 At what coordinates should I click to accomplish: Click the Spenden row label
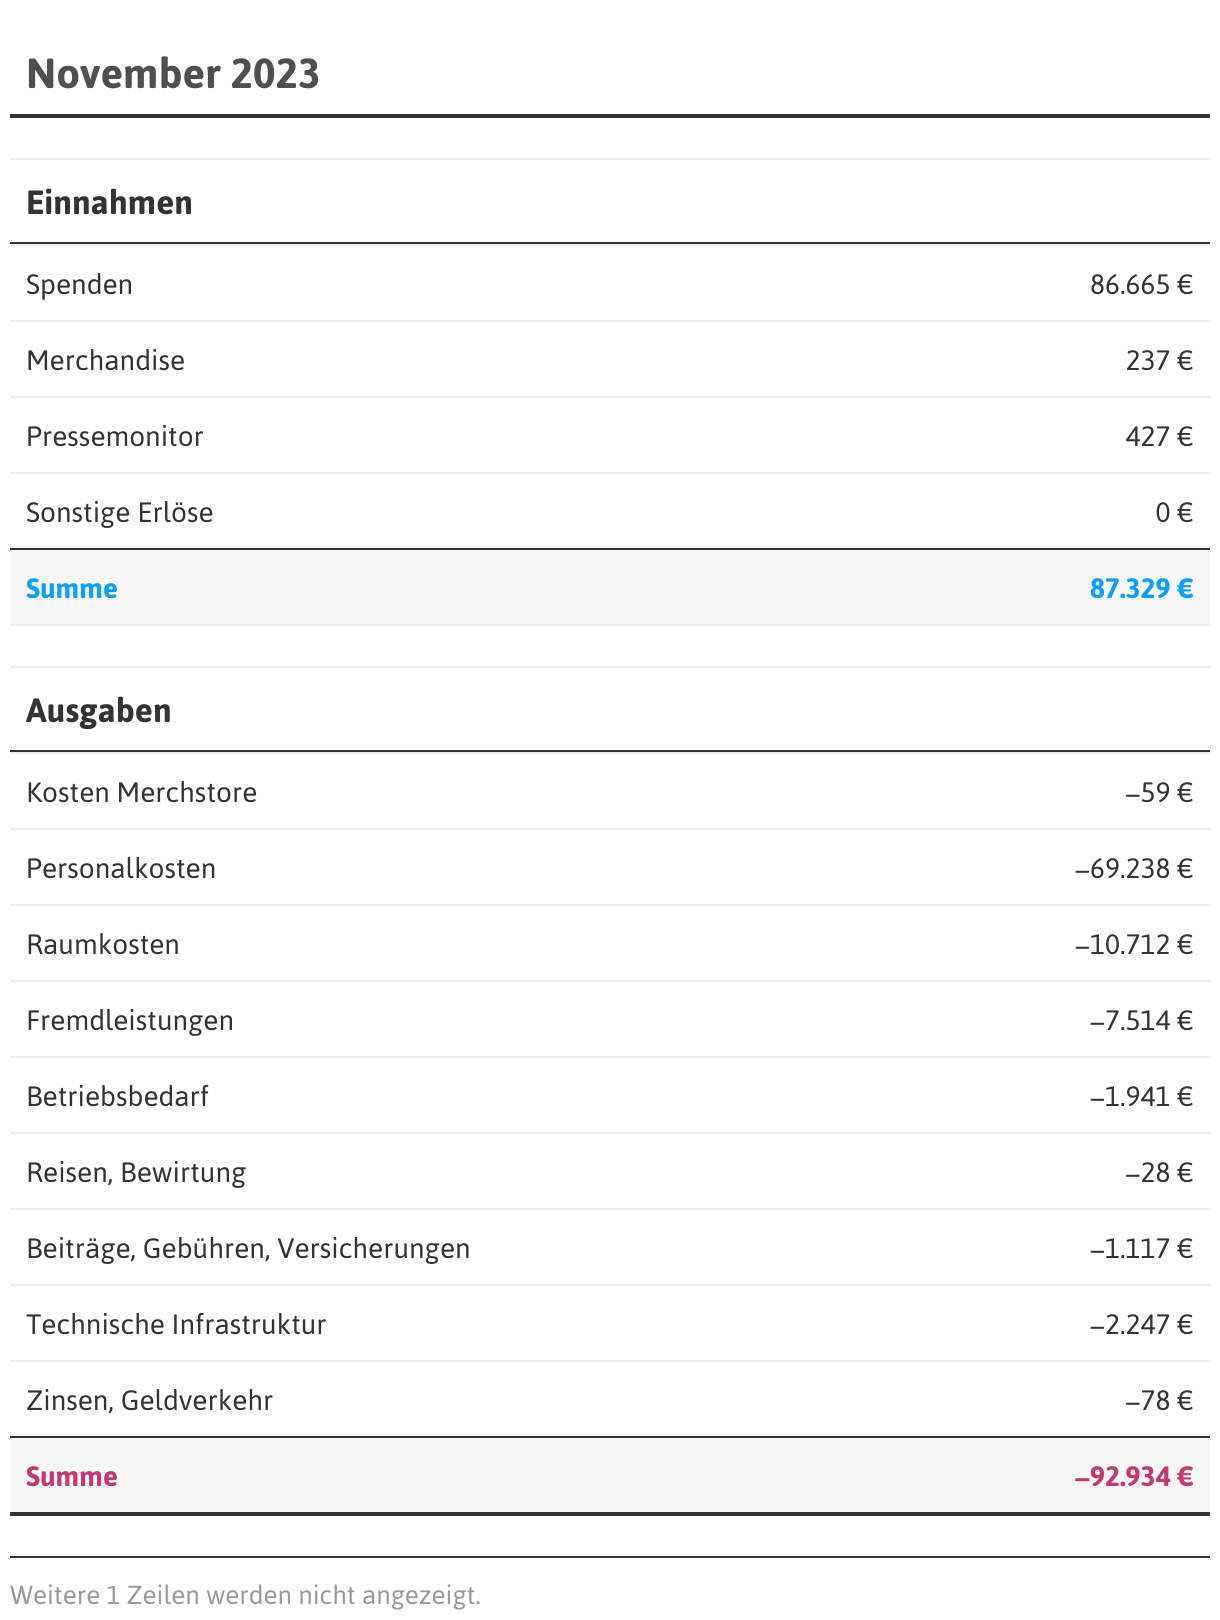coord(79,285)
